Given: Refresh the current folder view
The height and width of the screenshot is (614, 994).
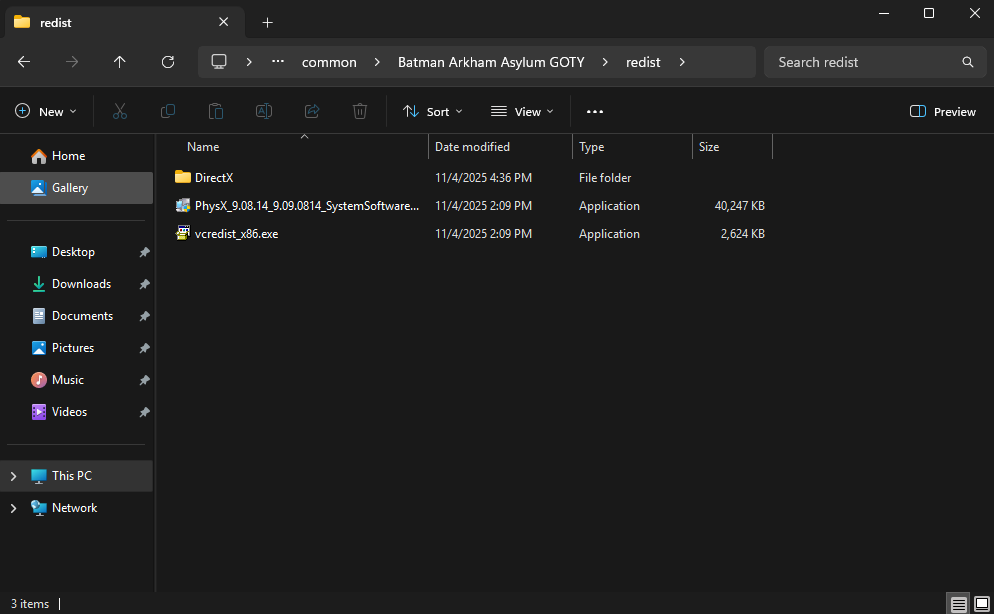Looking at the screenshot, I should pos(168,62).
